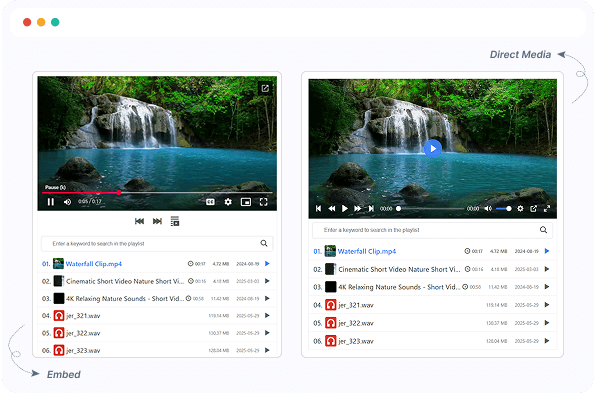Skip to previous item in the Direct Media controls

(318, 208)
